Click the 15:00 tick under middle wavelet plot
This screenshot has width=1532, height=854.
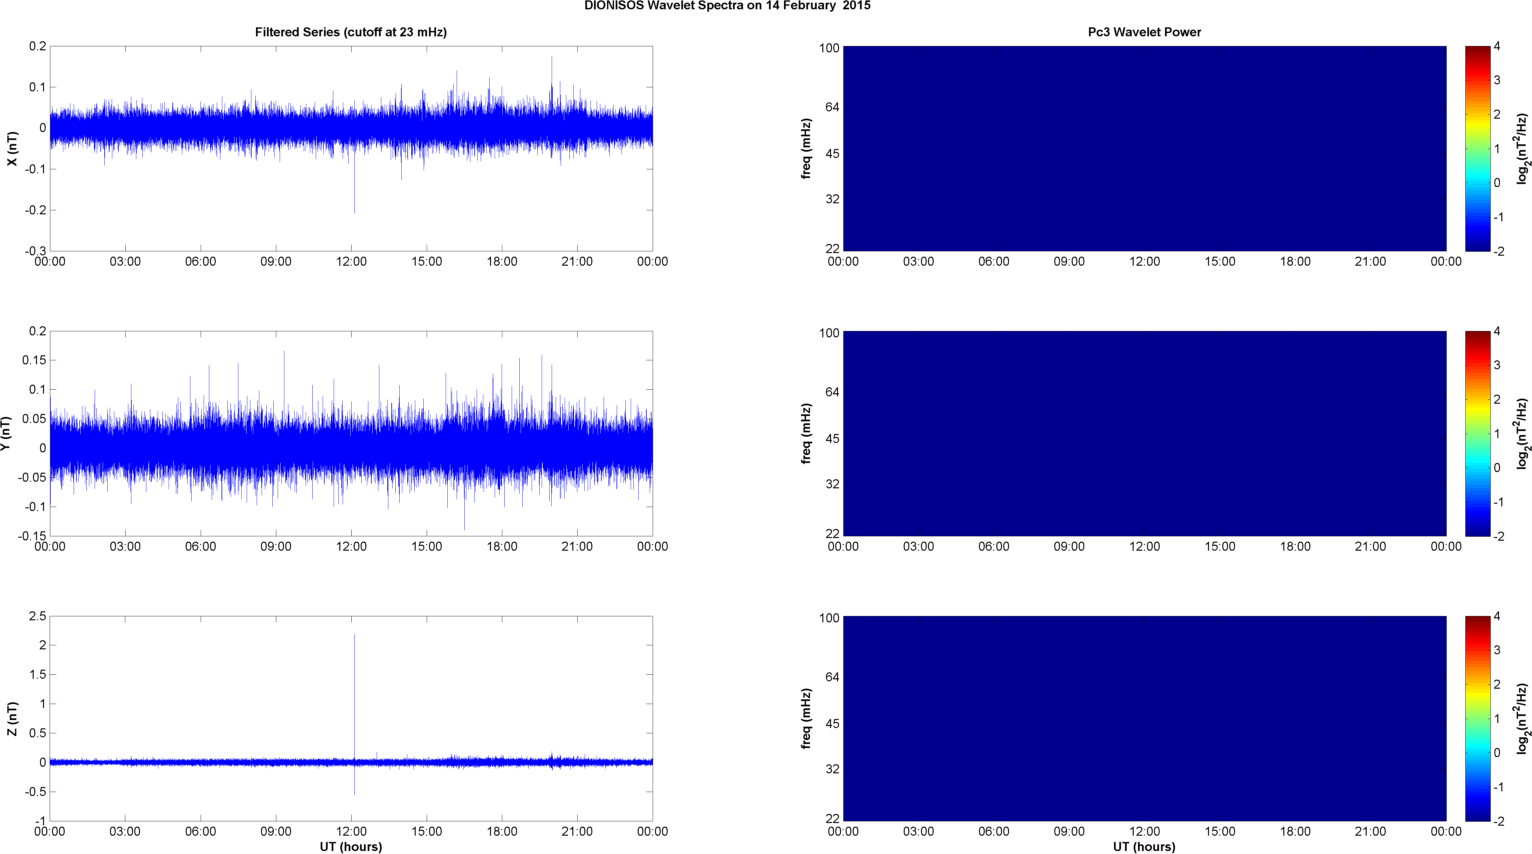click(x=1220, y=547)
